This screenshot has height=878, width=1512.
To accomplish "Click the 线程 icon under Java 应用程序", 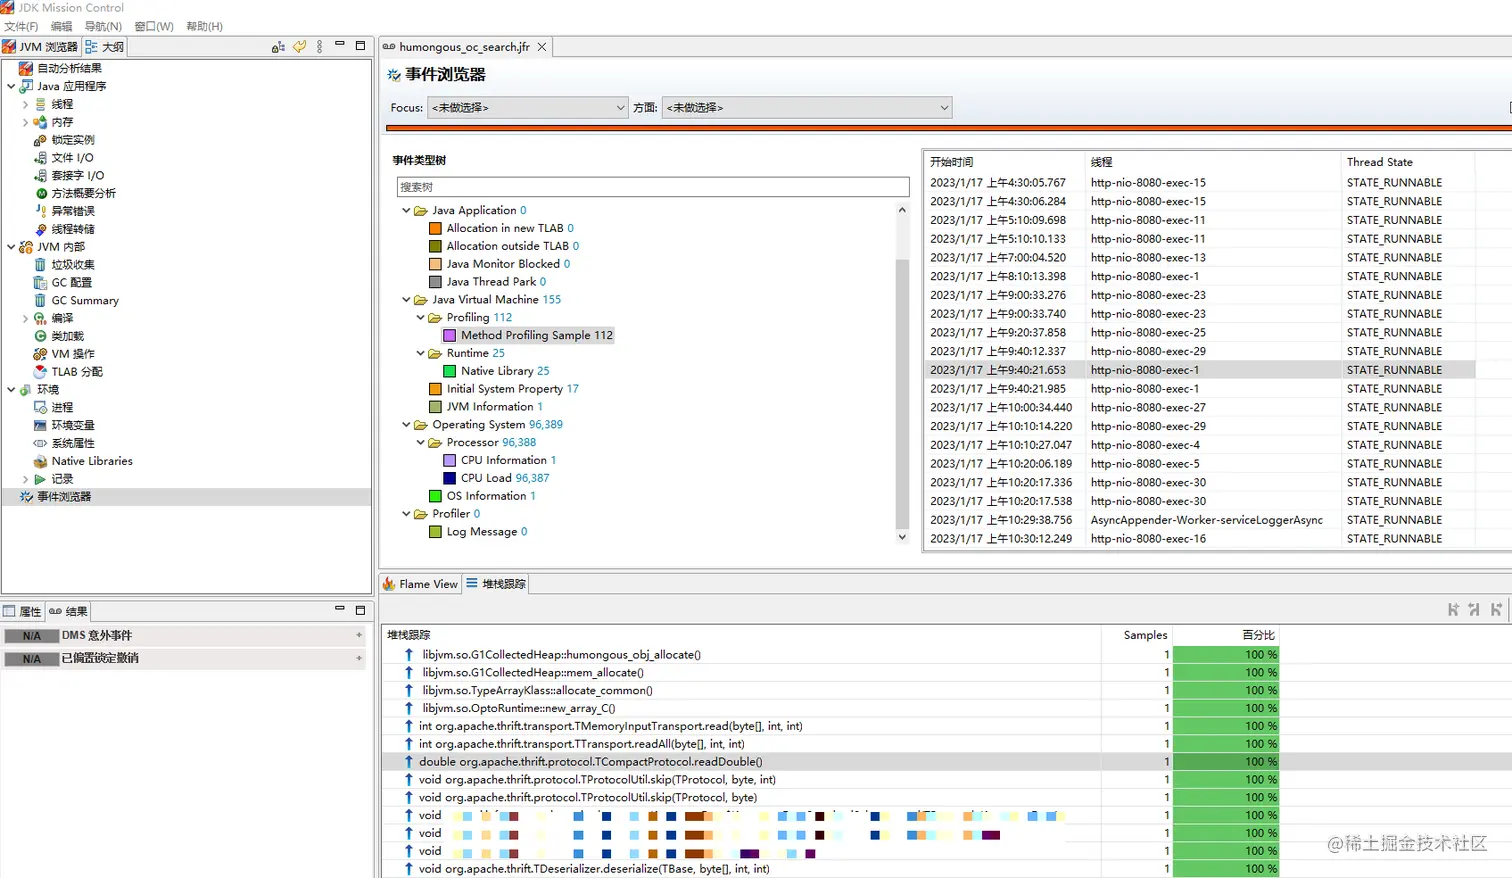I will [x=40, y=104].
